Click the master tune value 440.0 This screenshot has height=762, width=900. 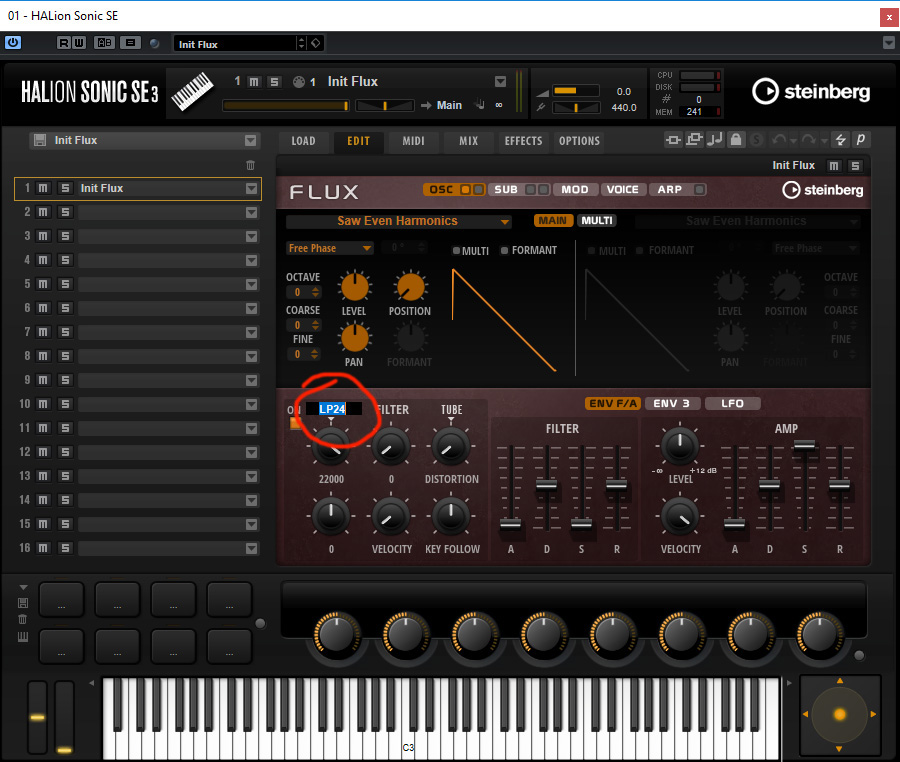coord(624,107)
